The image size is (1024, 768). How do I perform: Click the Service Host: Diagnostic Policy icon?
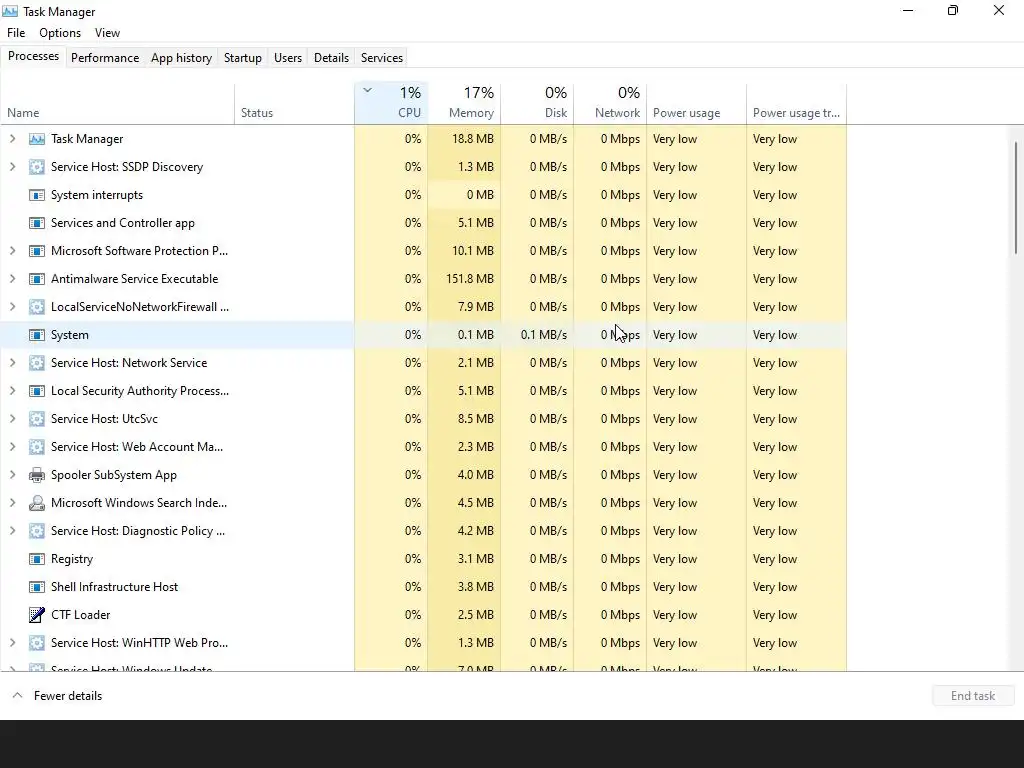coord(37,531)
